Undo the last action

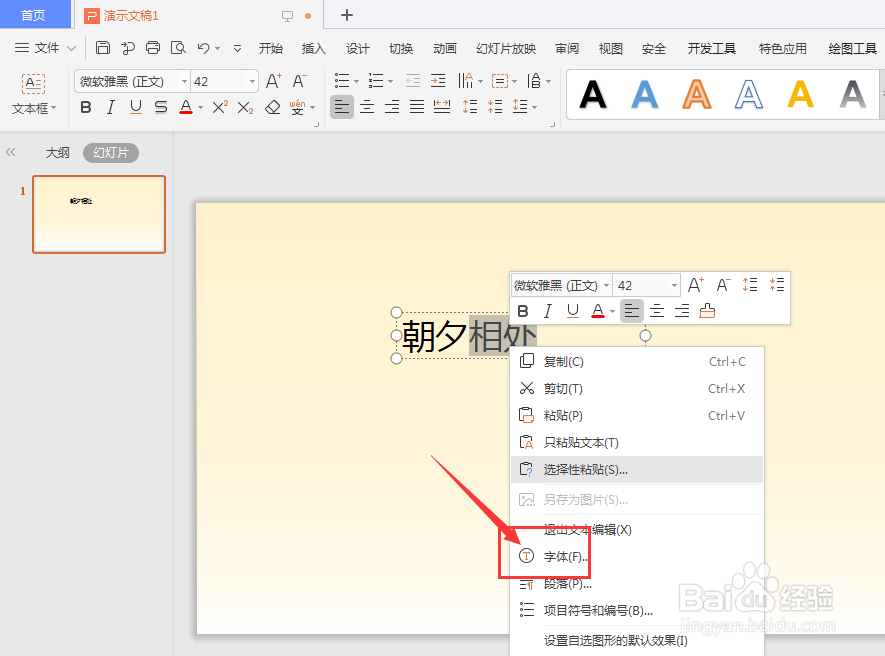(x=203, y=47)
